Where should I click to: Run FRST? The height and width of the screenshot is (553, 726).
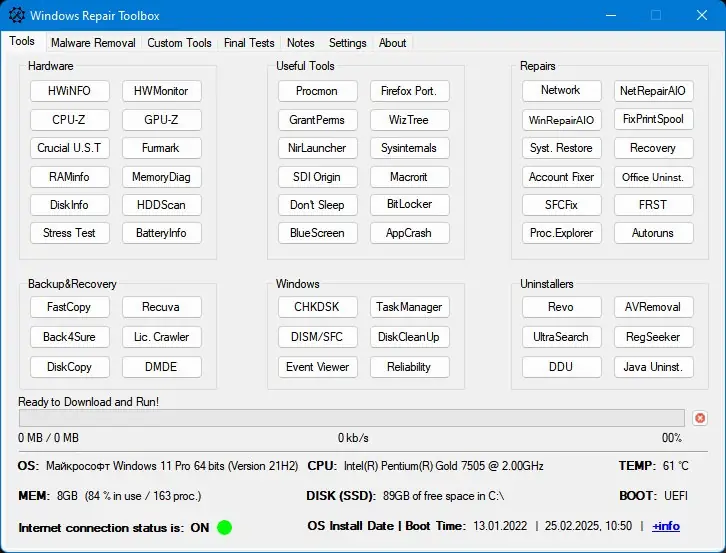653,205
